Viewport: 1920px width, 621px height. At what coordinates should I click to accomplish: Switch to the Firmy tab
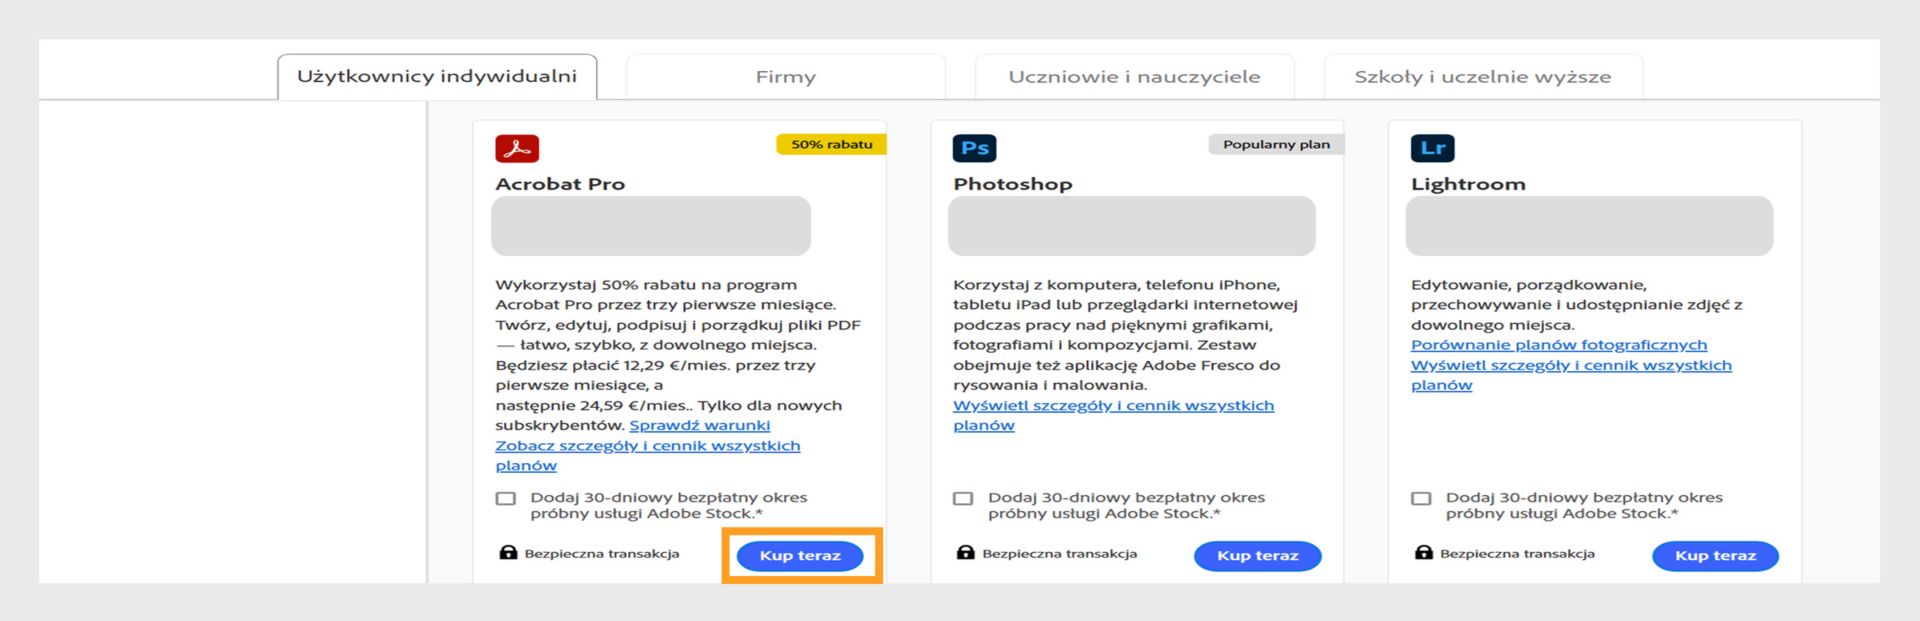point(785,77)
